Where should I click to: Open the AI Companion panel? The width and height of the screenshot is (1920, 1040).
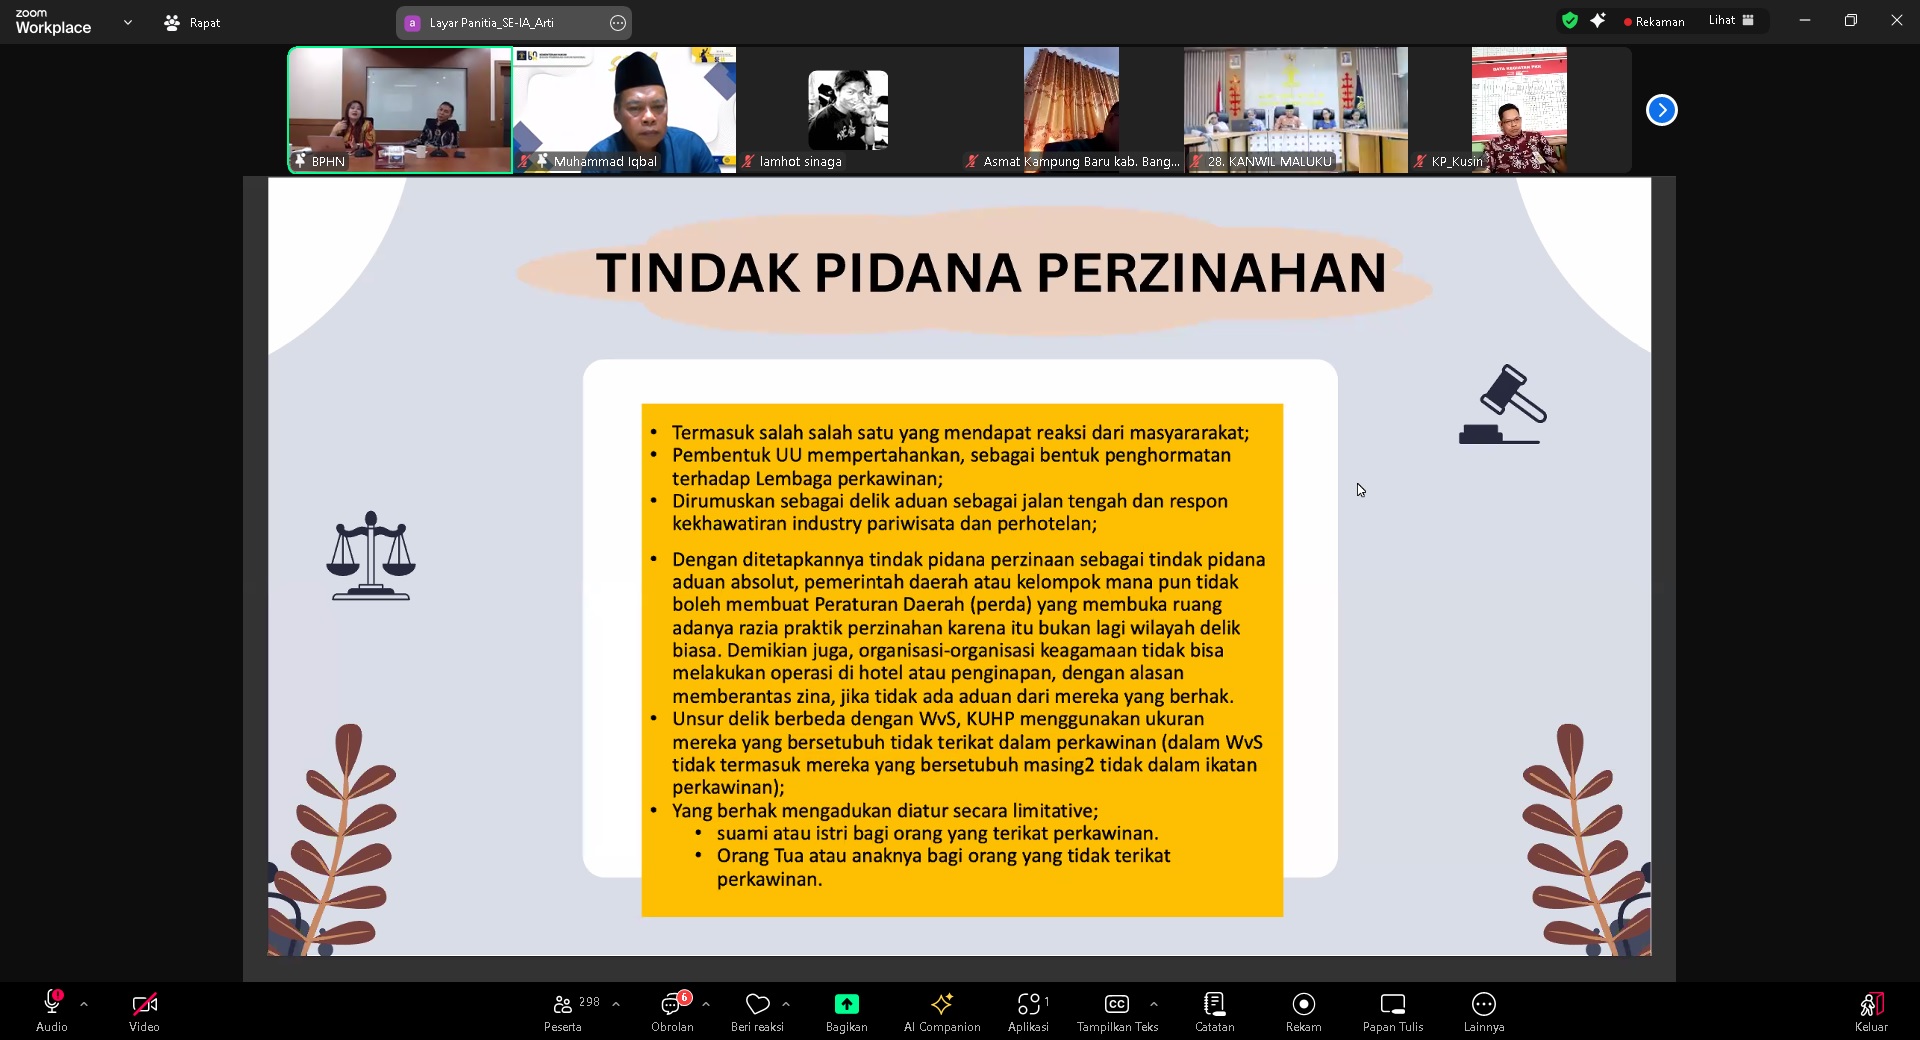pos(941,1011)
